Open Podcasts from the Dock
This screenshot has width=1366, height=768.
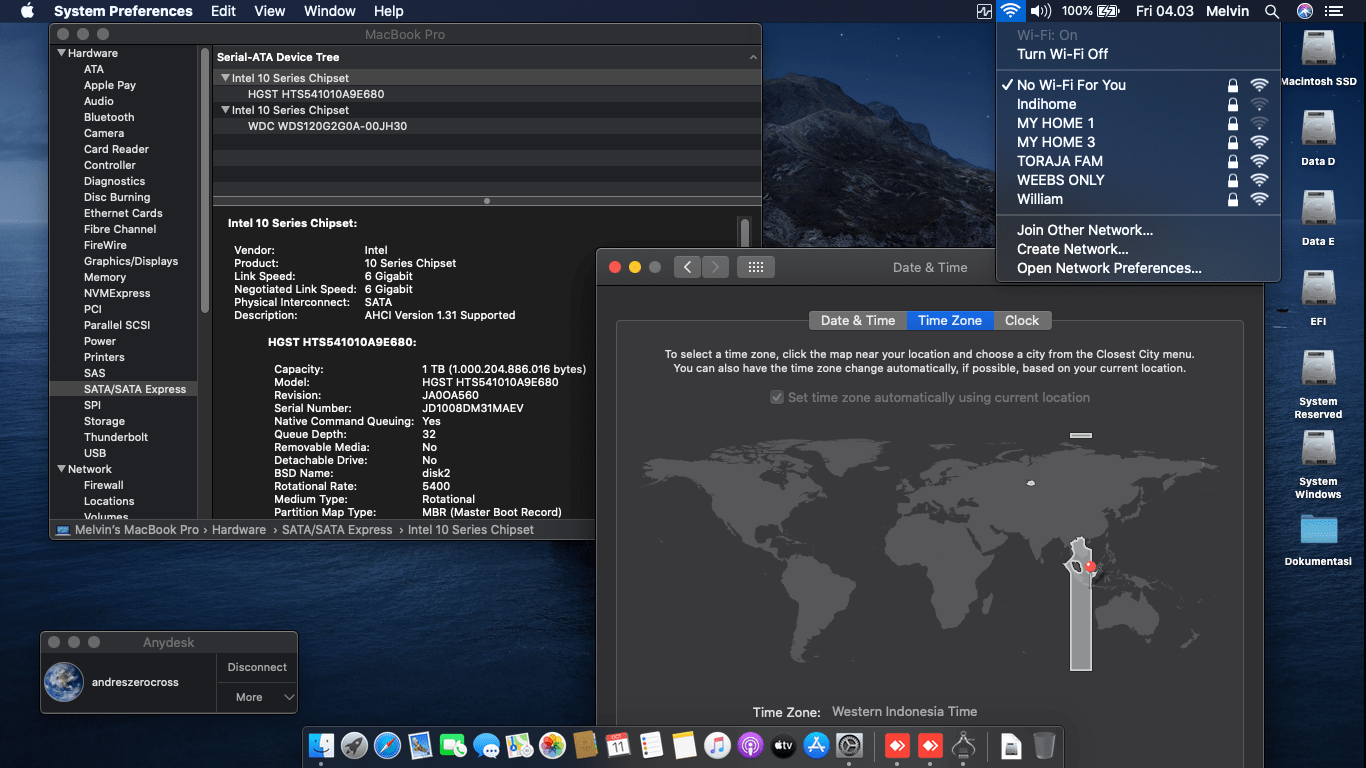750,745
